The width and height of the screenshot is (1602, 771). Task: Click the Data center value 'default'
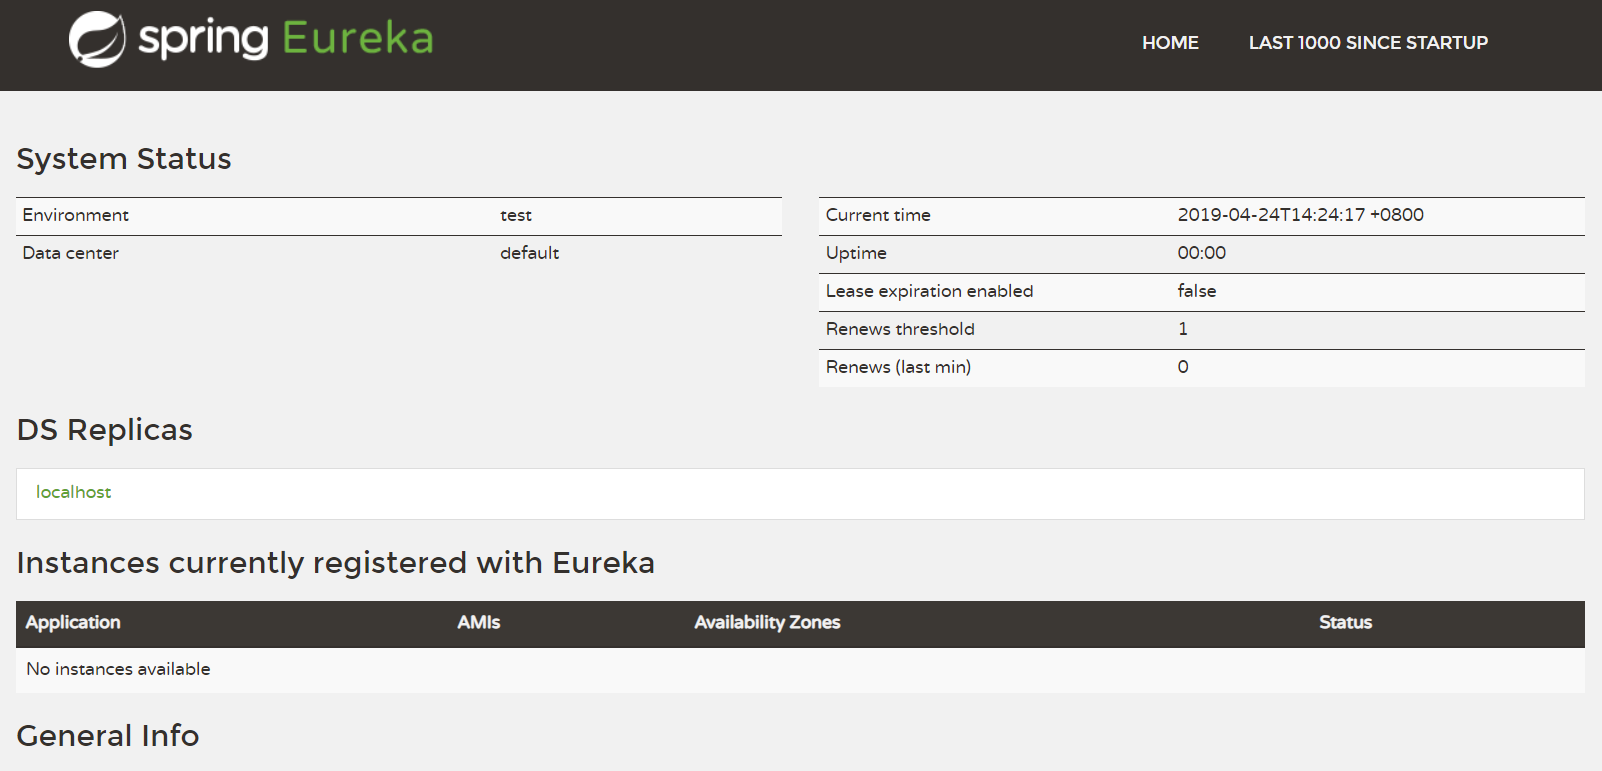point(529,253)
